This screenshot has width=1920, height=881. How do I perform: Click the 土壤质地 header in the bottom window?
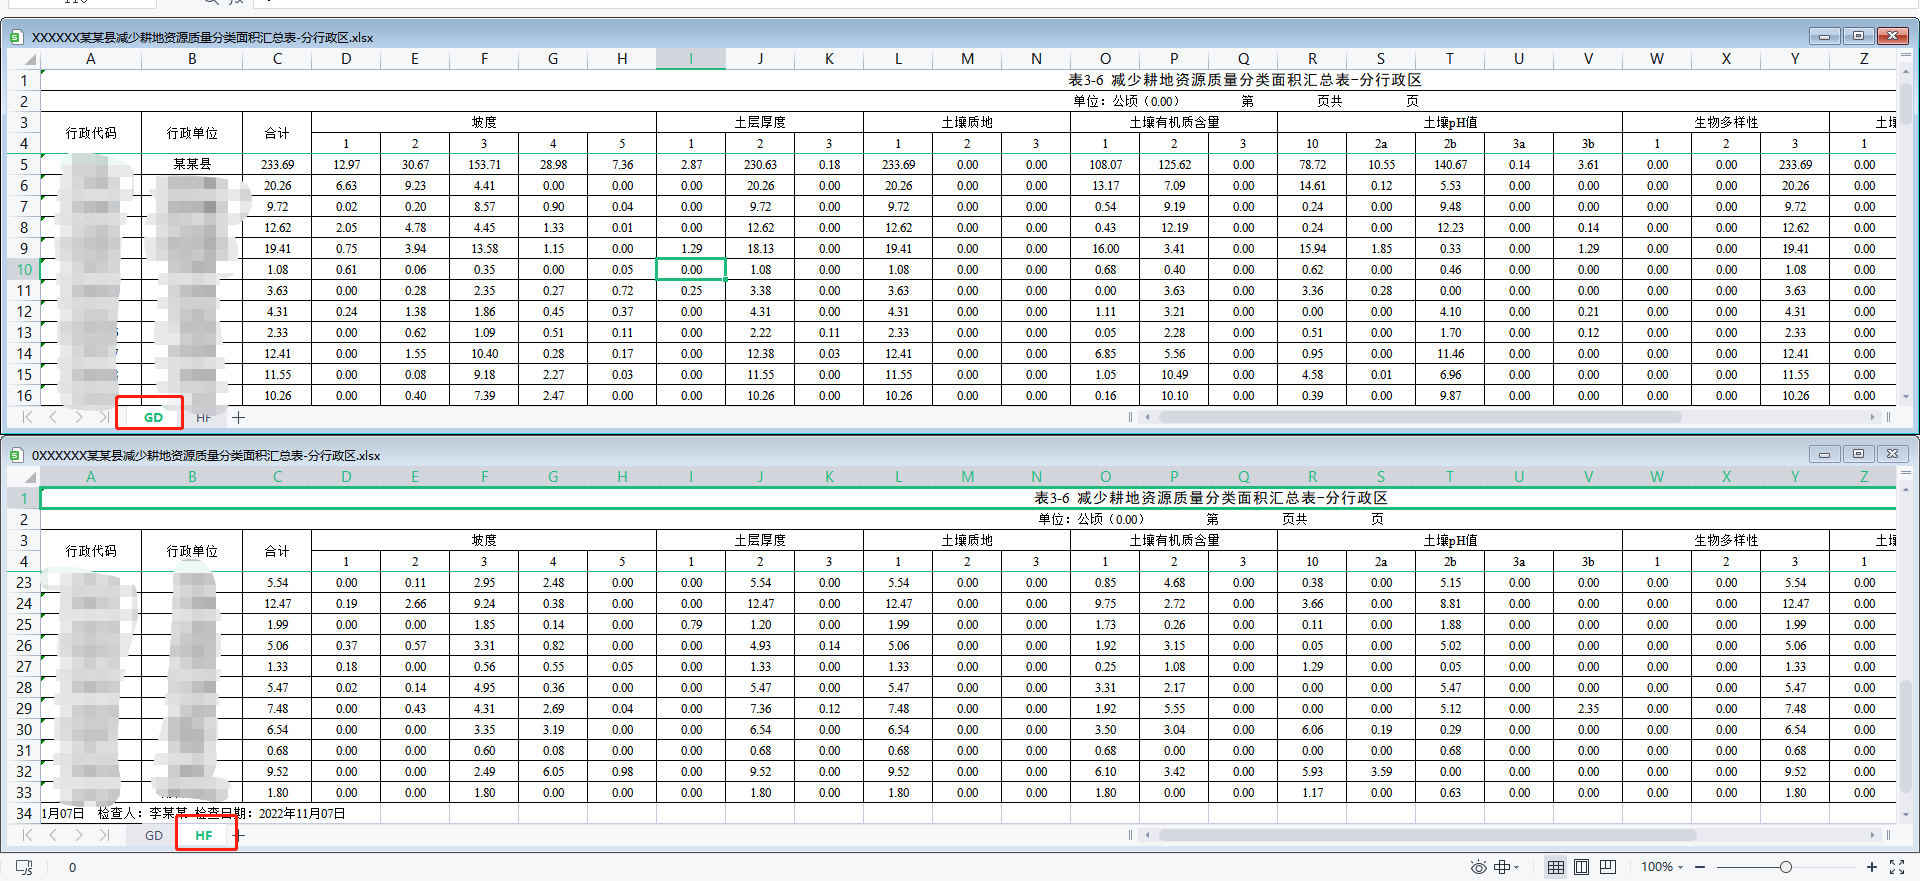point(967,540)
